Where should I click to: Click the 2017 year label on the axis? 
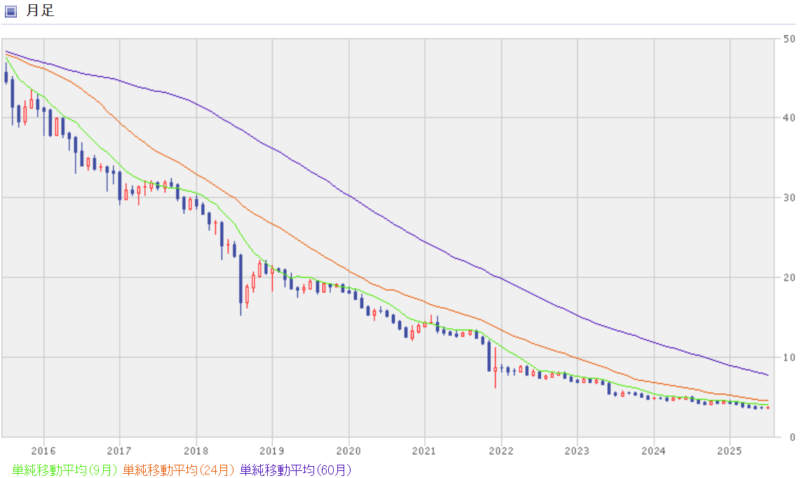pyautogui.click(x=119, y=451)
